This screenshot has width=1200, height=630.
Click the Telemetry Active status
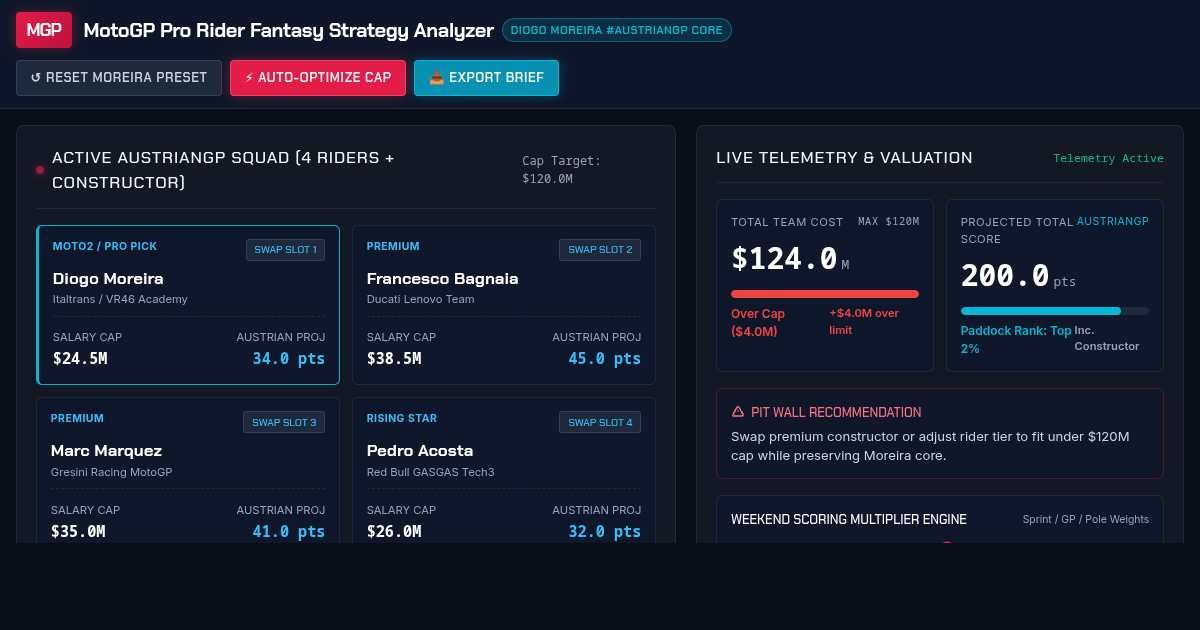tap(1108, 158)
